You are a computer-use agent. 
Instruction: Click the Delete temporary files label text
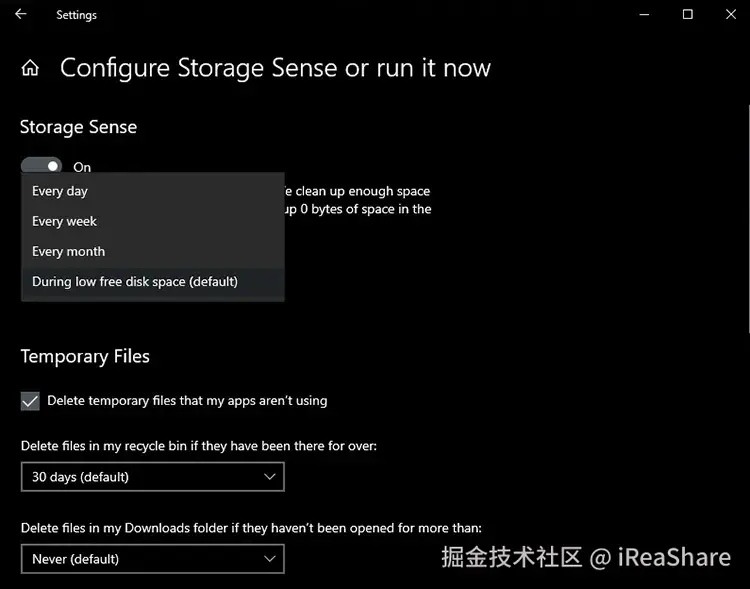pos(187,400)
